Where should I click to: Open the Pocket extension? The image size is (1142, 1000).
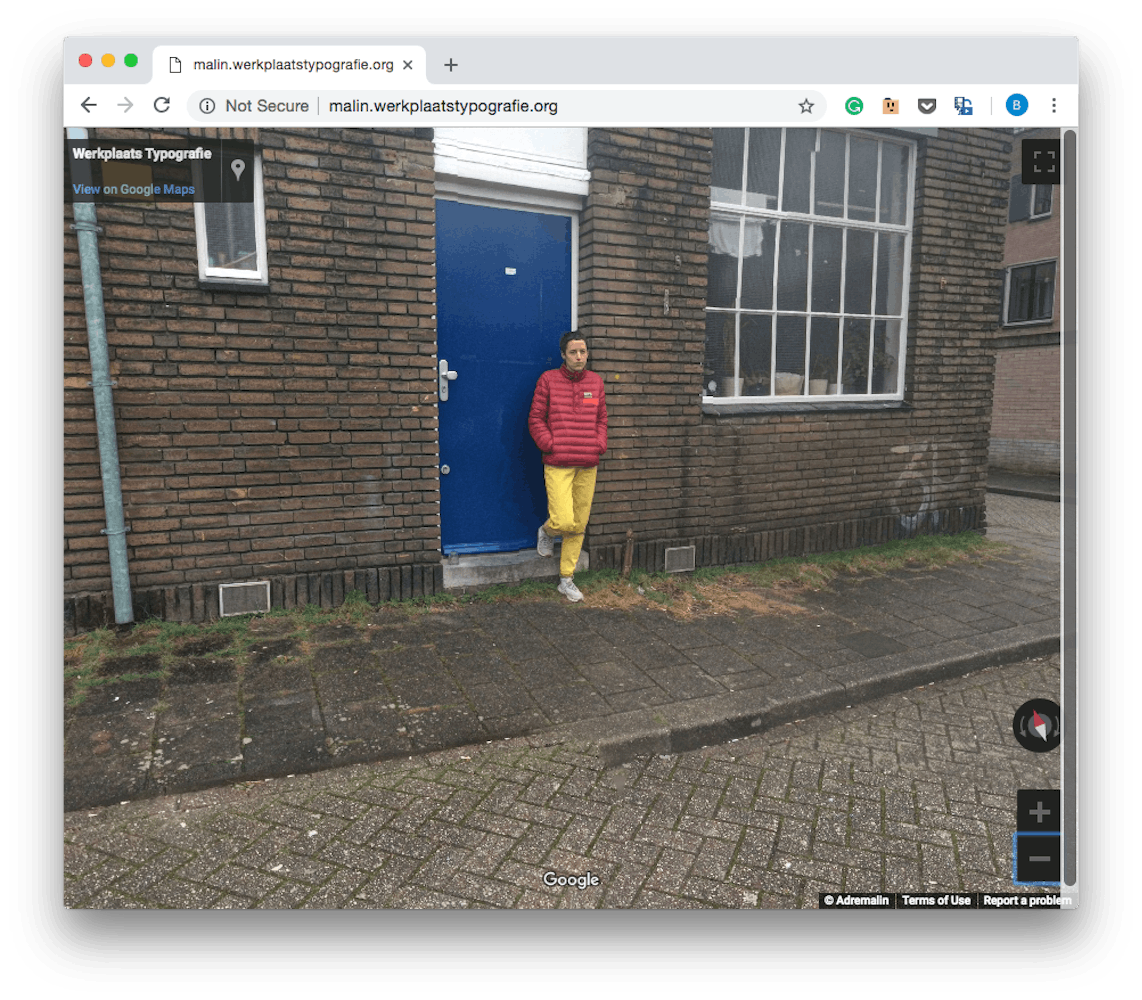click(x=927, y=106)
